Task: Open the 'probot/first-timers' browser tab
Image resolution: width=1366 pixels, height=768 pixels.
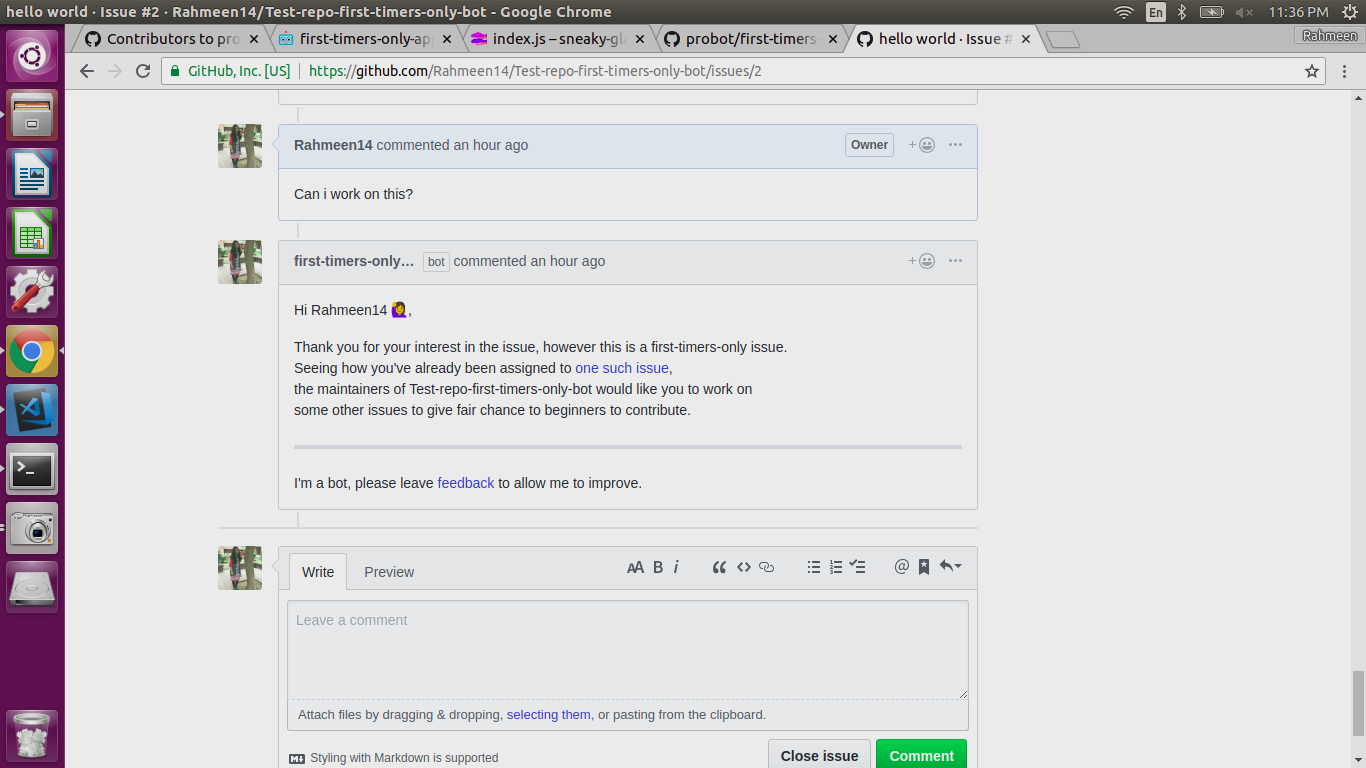Action: 752,39
